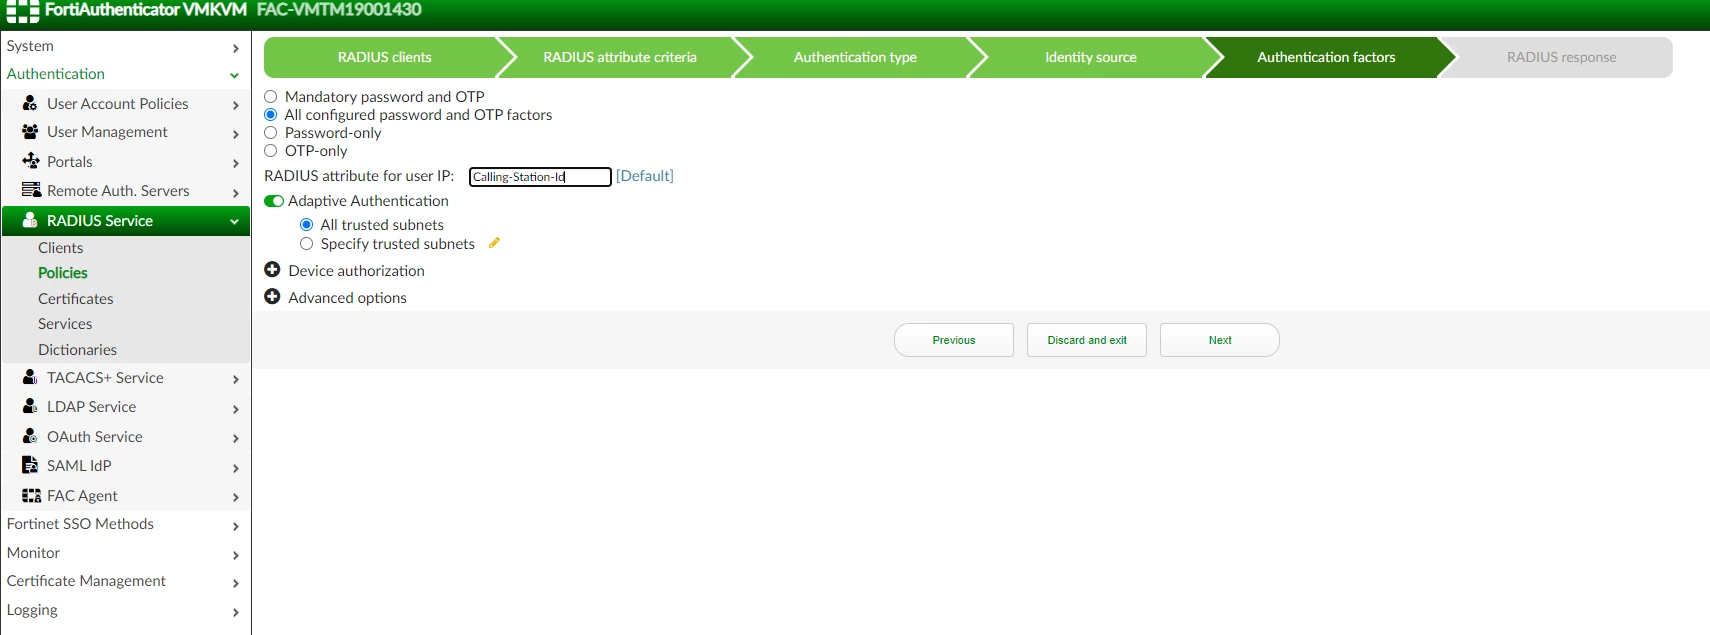Collapse the RADIUS Service chevron
The width and height of the screenshot is (1710, 635).
(234, 221)
